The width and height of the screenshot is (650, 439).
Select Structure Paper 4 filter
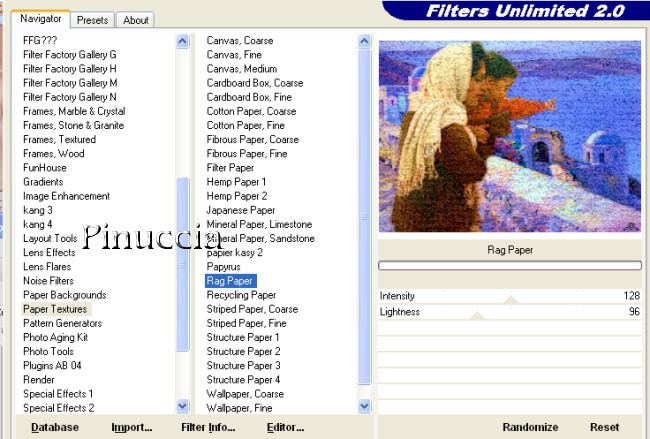point(243,380)
